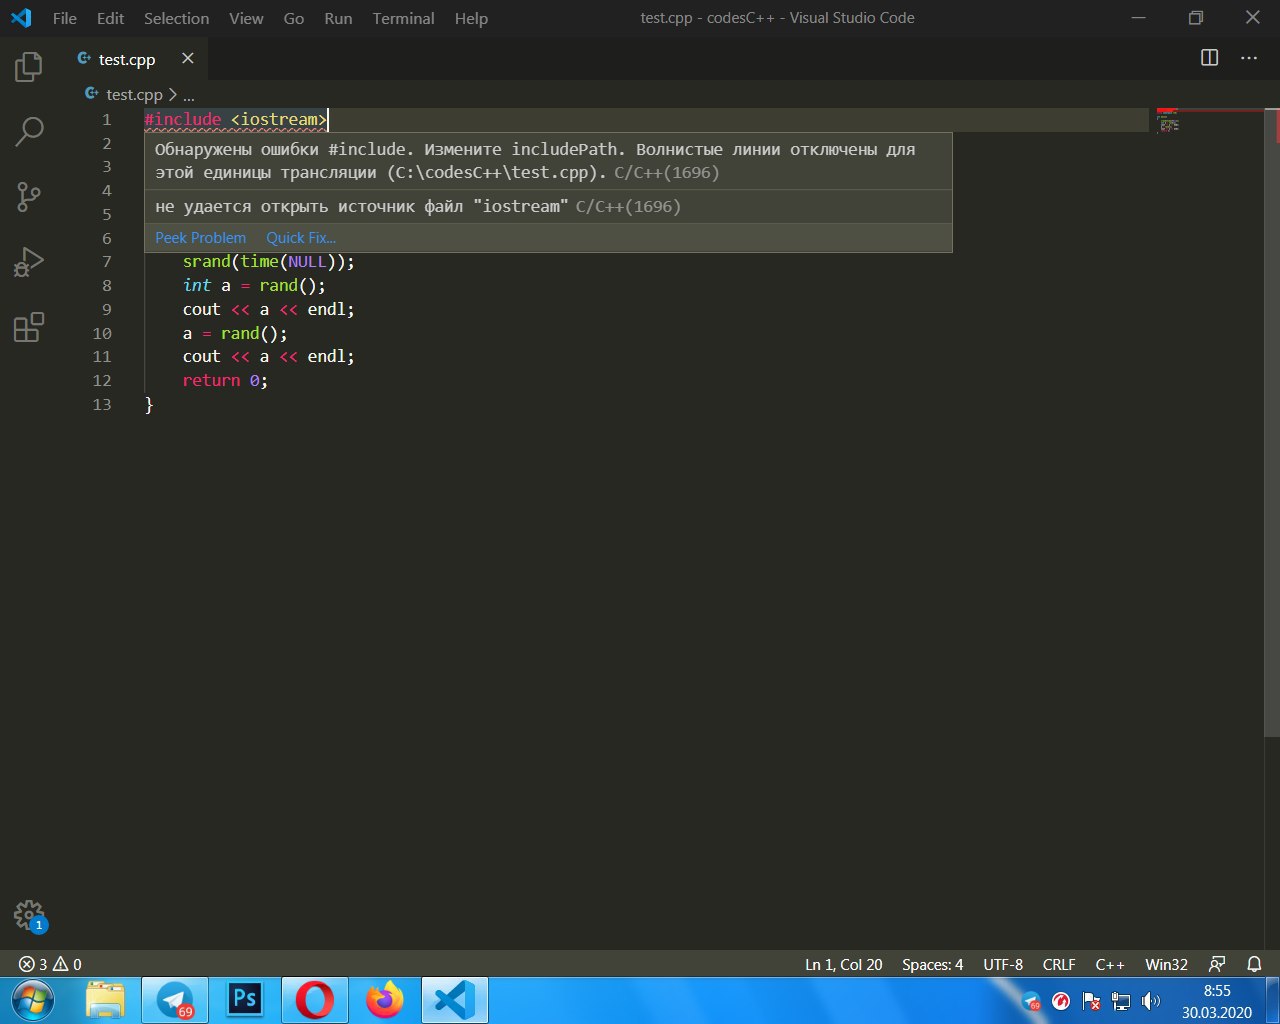Open Telegram from taskbar
Viewport: 1280px width, 1024px height.
click(175, 1000)
